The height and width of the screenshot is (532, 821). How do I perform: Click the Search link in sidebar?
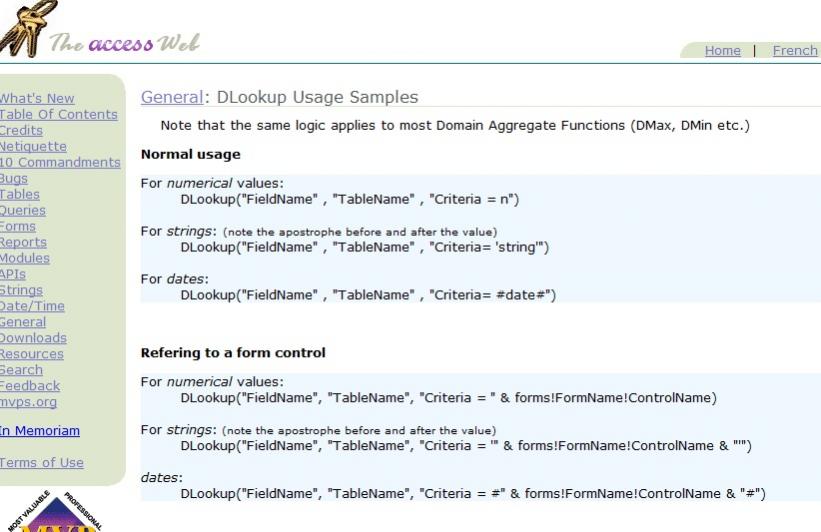pos(21,370)
